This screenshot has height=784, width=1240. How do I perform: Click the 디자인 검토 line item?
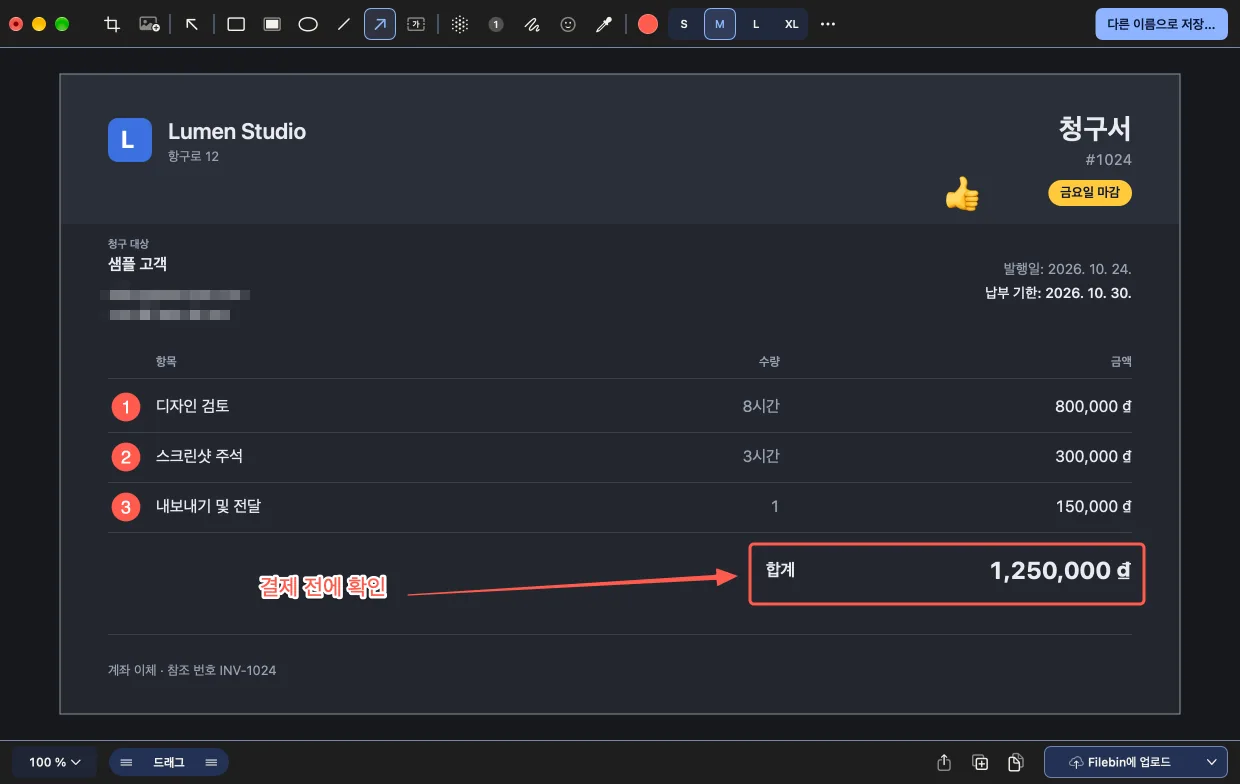[193, 406]
